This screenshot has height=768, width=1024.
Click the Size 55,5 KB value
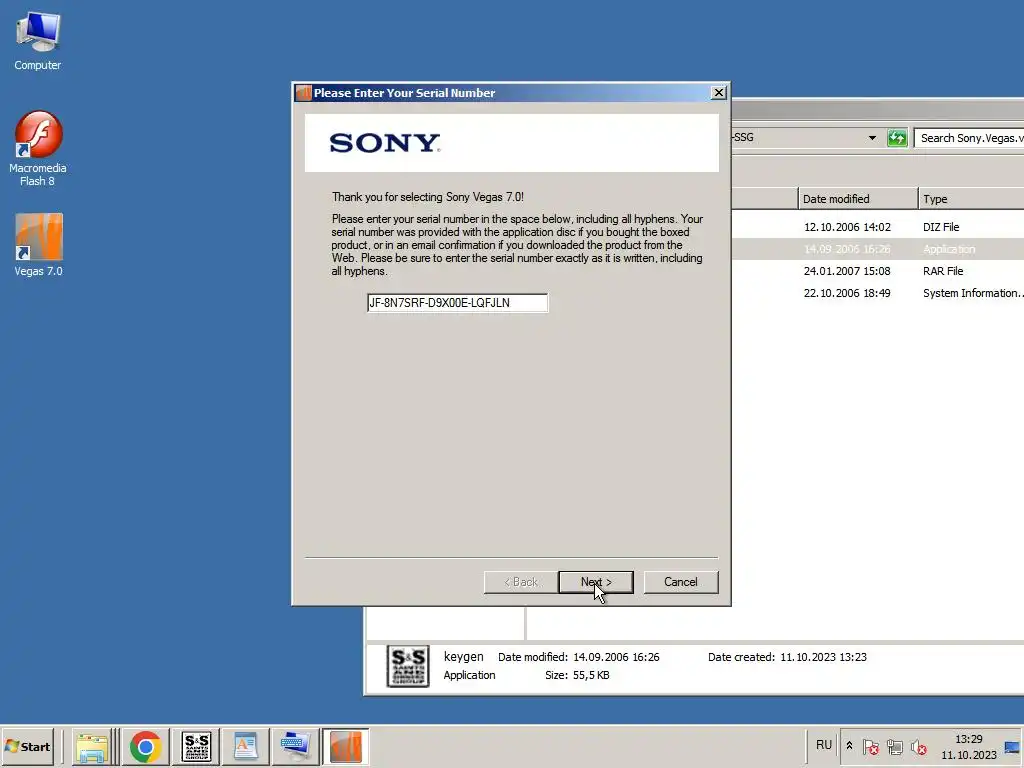[x=591, y=675]
